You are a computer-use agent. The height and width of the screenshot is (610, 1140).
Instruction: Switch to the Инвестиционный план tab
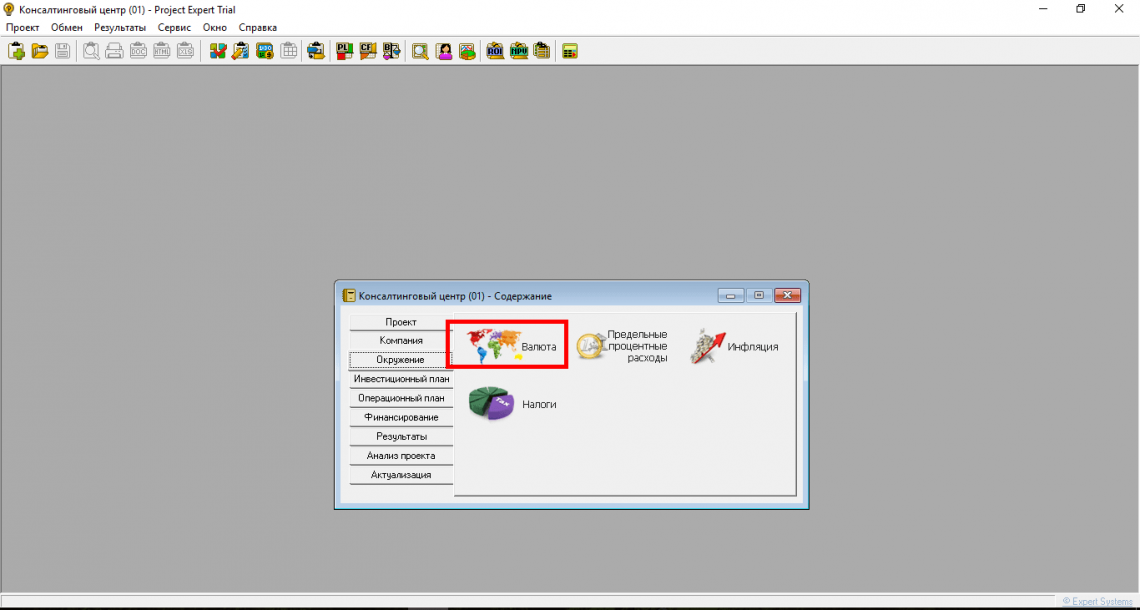(401, 379)
